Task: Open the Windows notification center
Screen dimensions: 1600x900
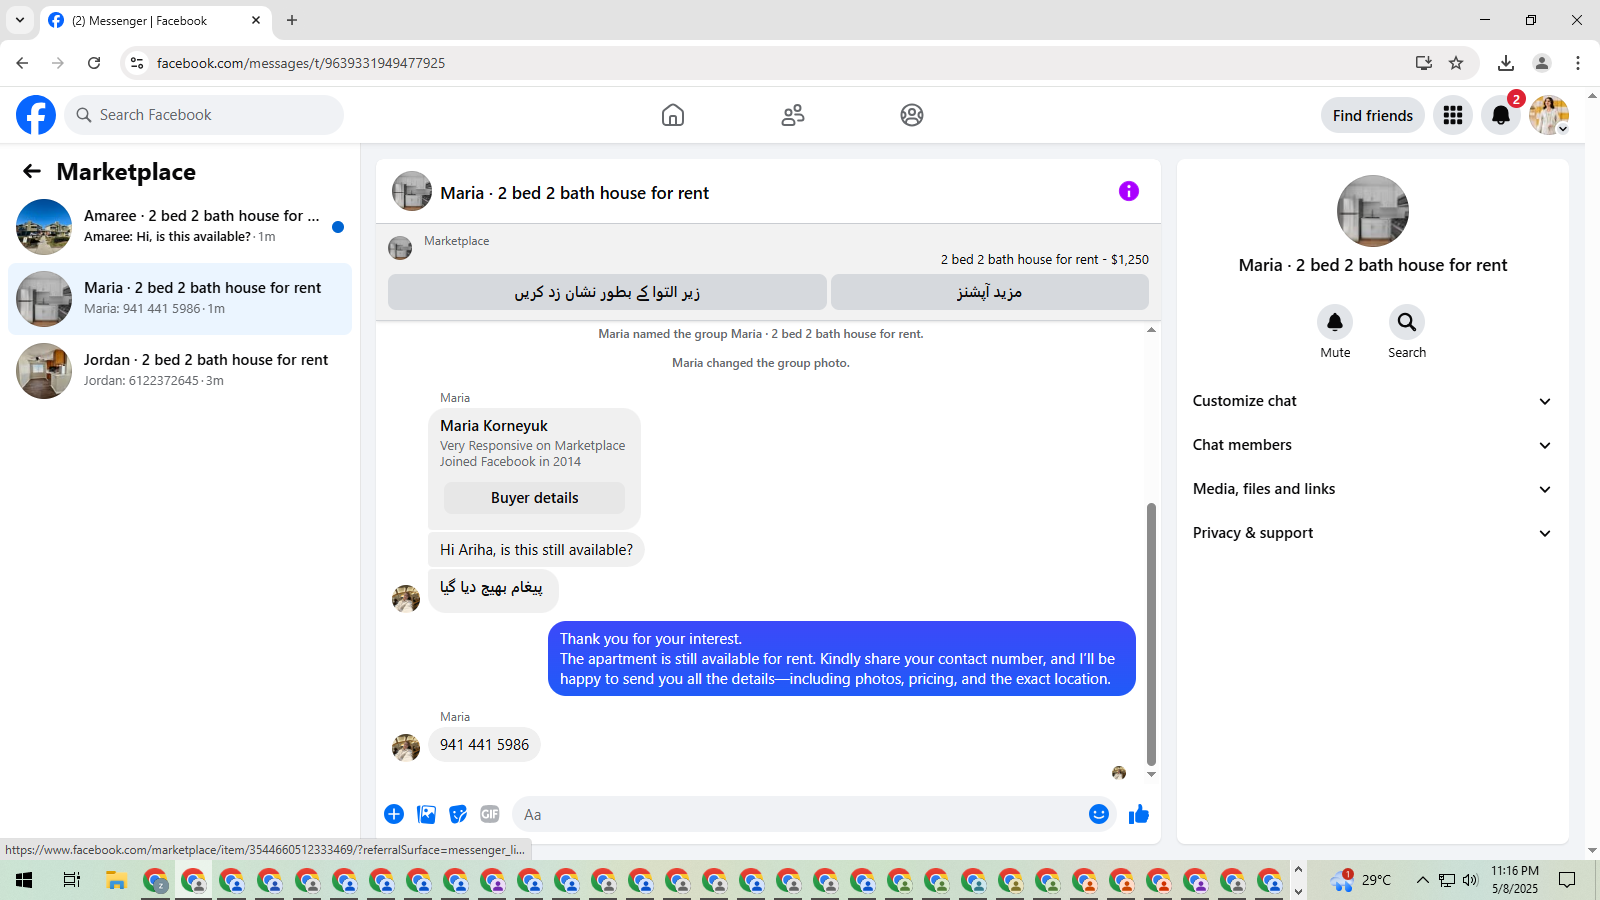Action: 1567,880
